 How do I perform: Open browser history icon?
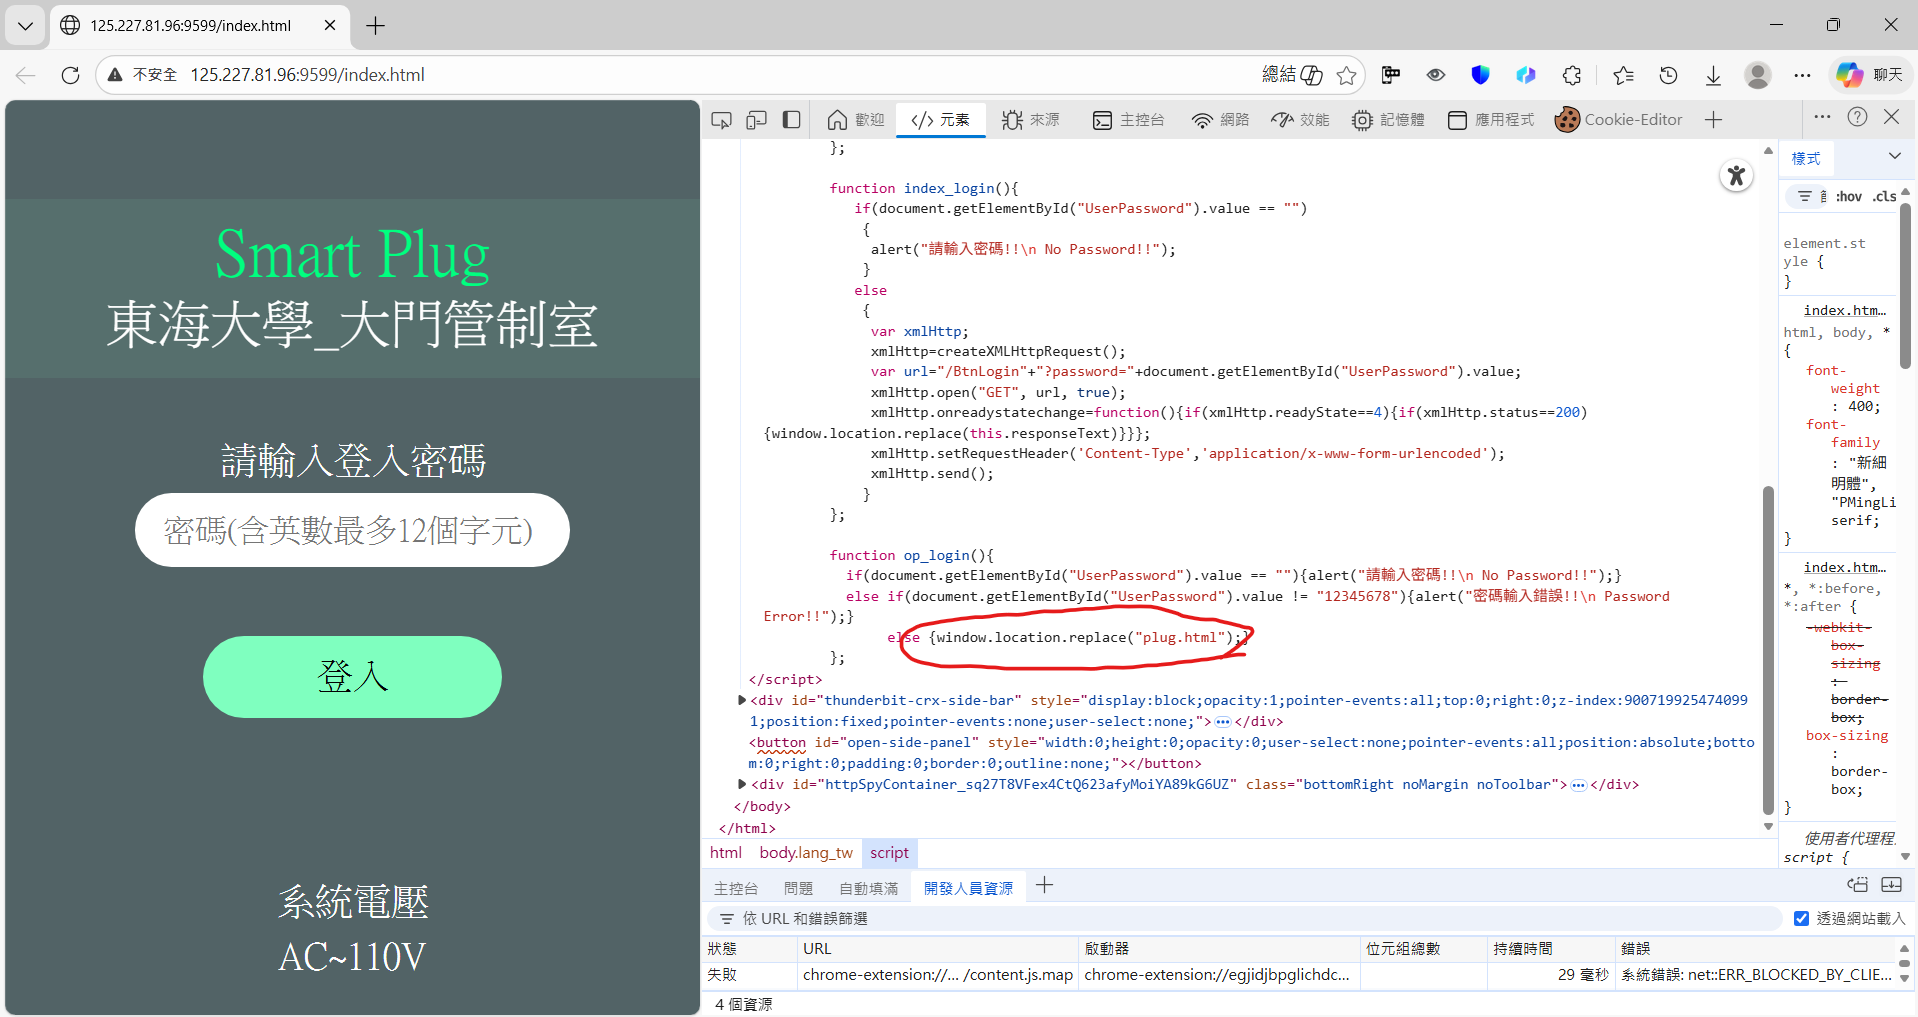(x=1668, y=75)
